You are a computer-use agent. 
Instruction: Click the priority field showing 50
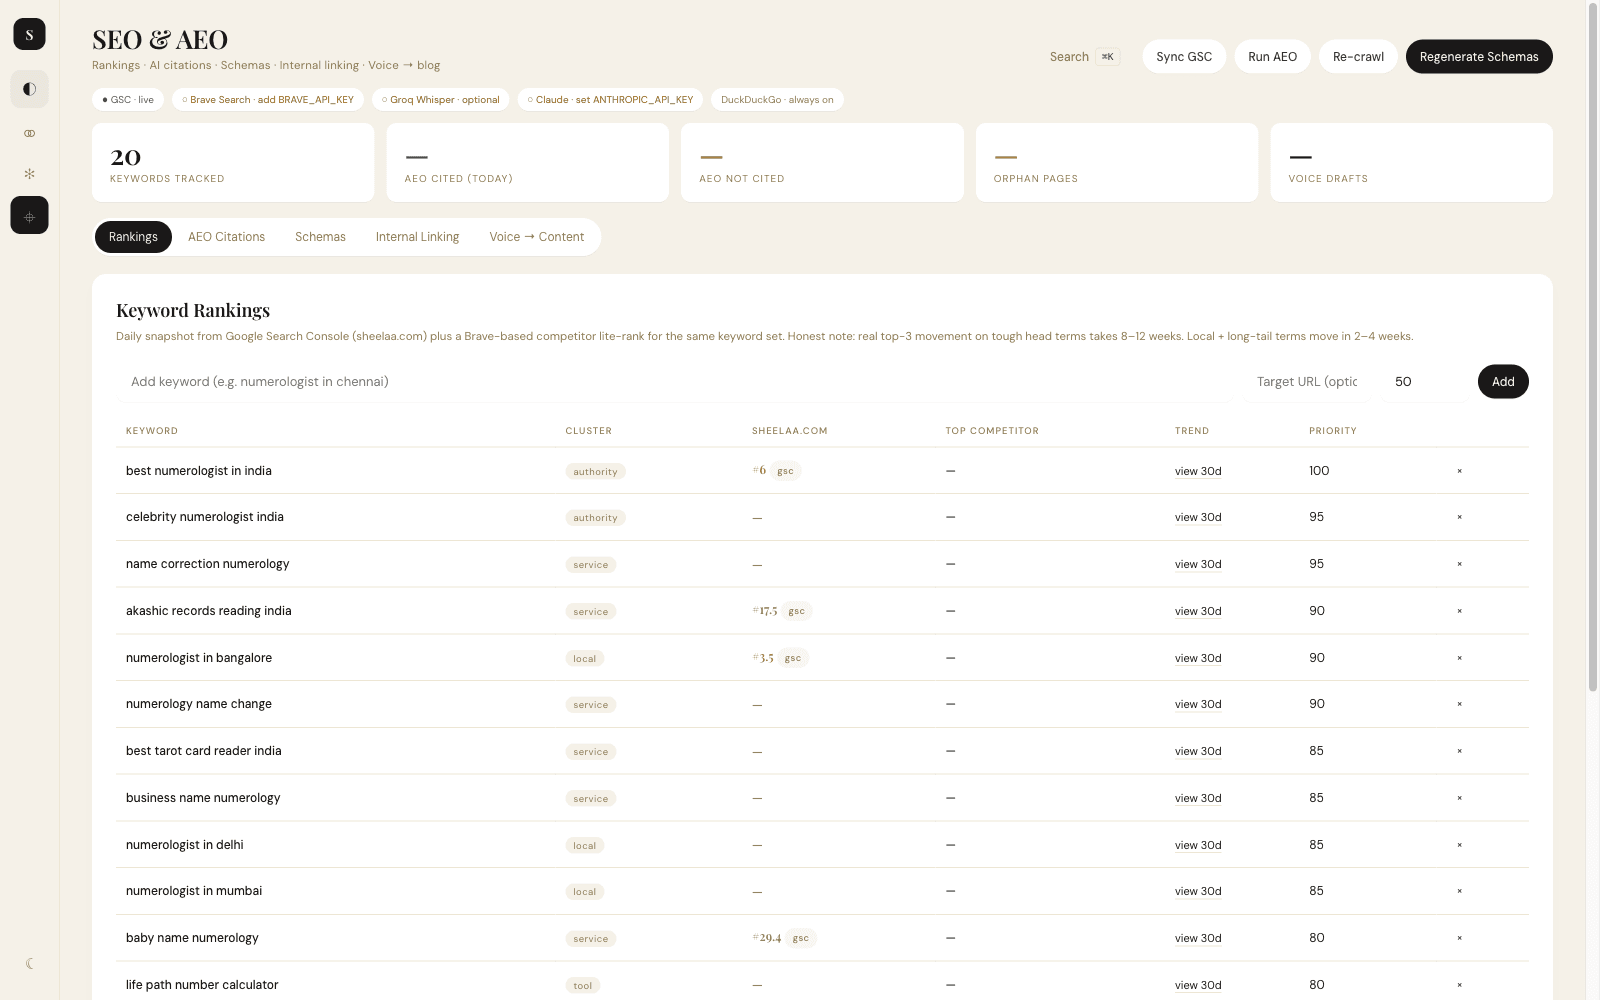pyautogui.click(x=1424, y=382)
